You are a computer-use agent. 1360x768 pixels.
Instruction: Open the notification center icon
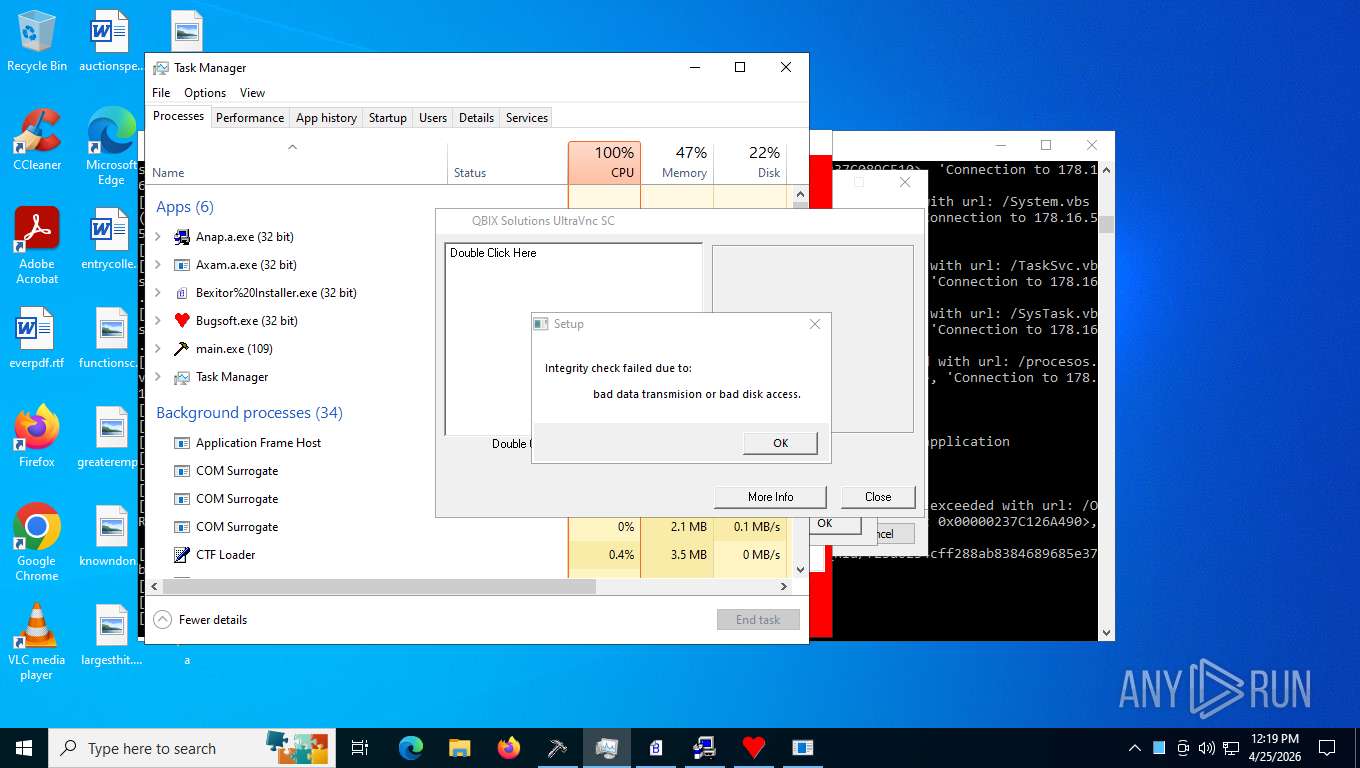(1327, 748)
